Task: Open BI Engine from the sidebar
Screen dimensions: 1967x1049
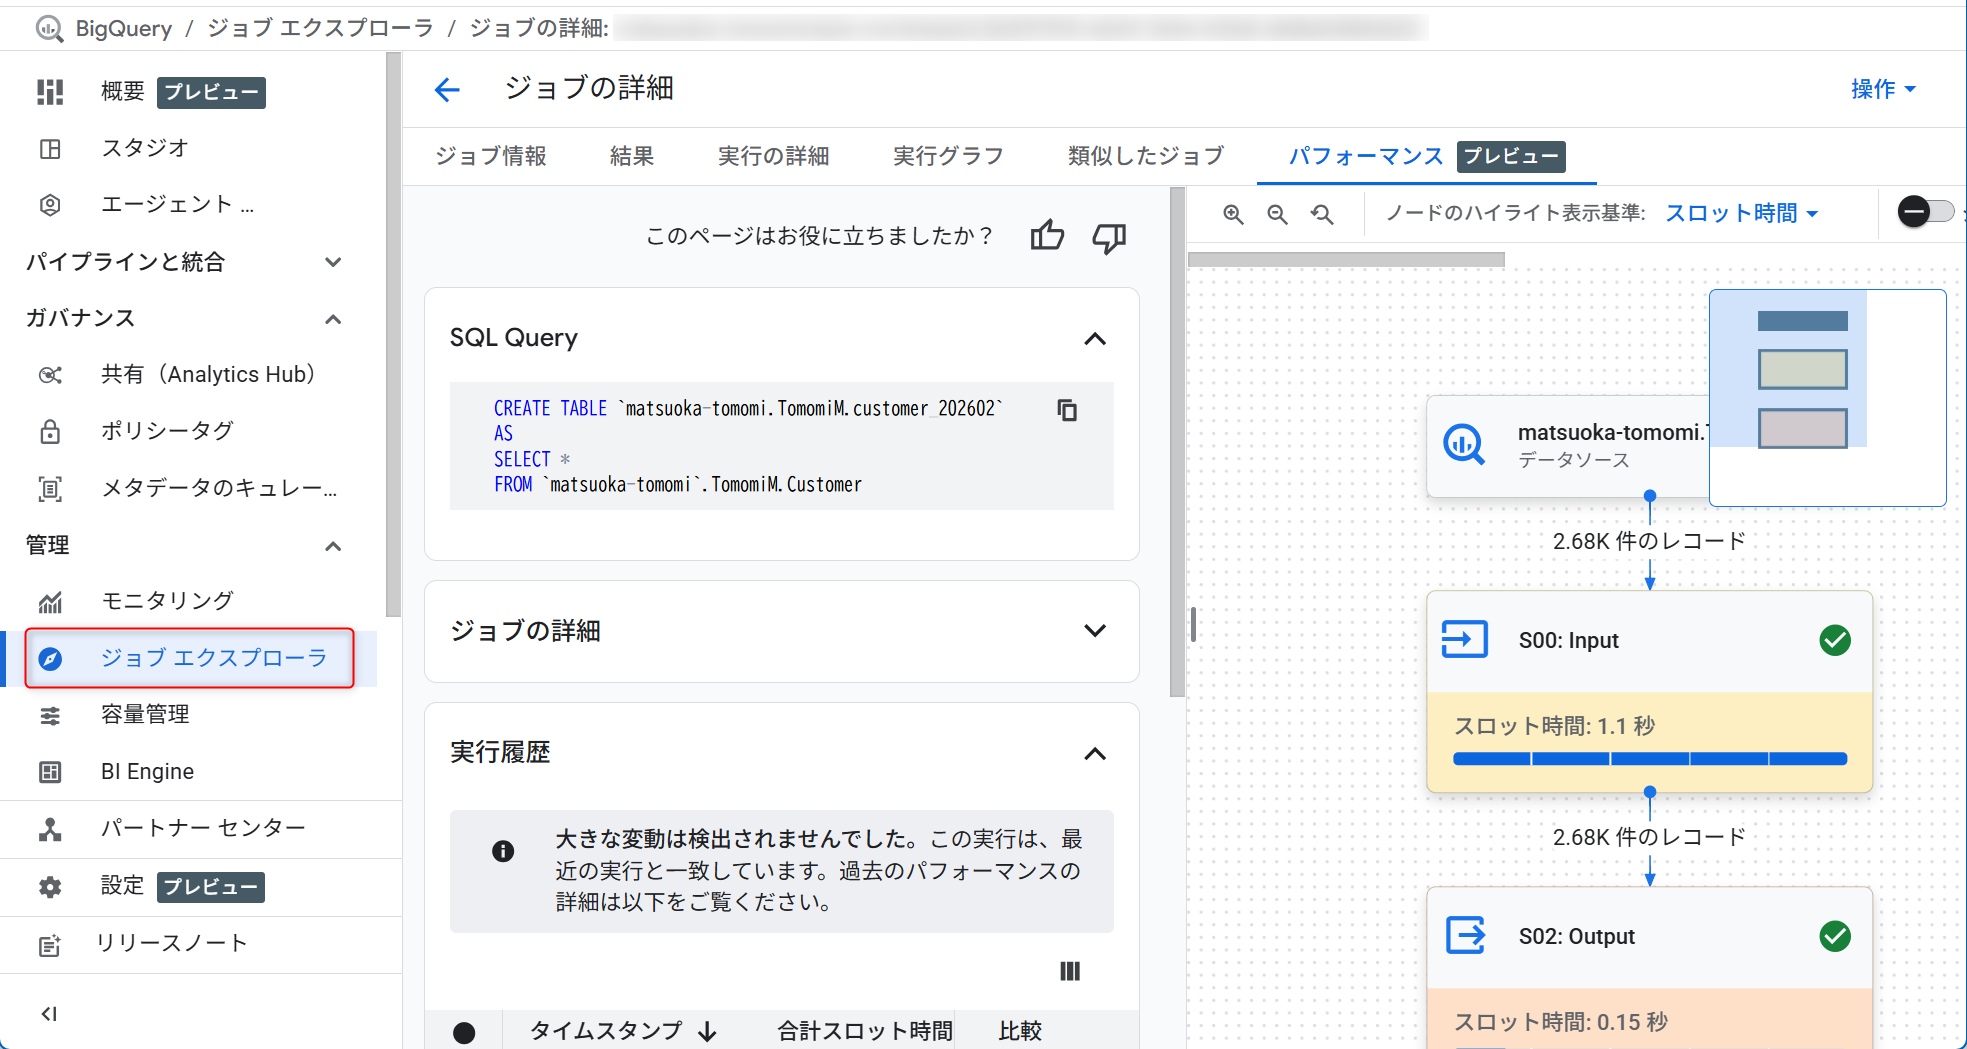Action: point(146,771)
